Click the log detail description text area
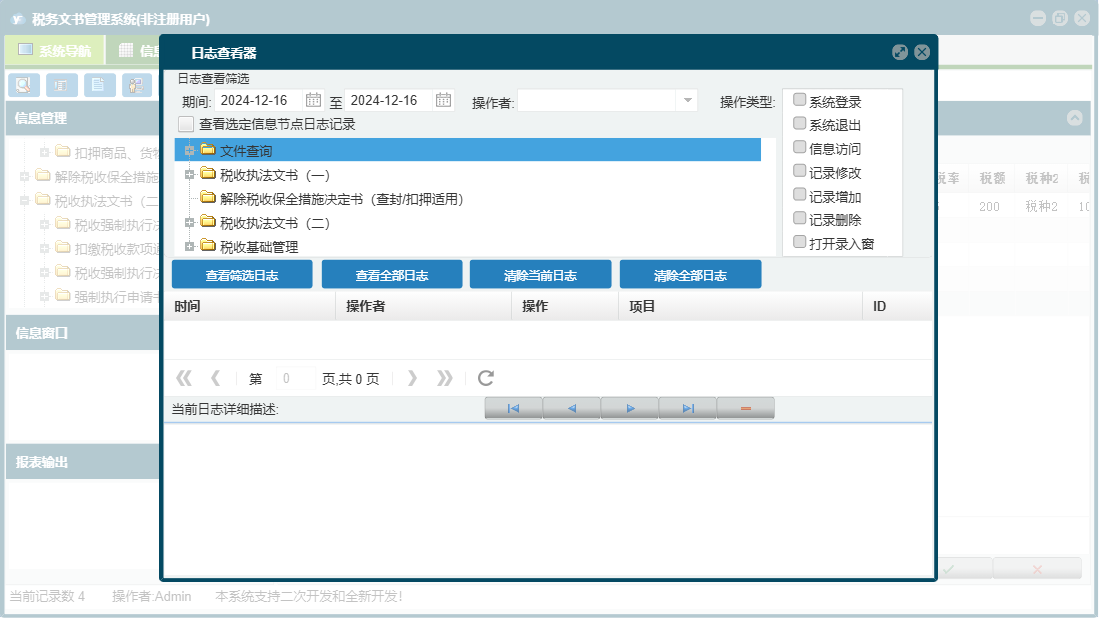This screenshot has height=618, width=1099. pos(548,500)
